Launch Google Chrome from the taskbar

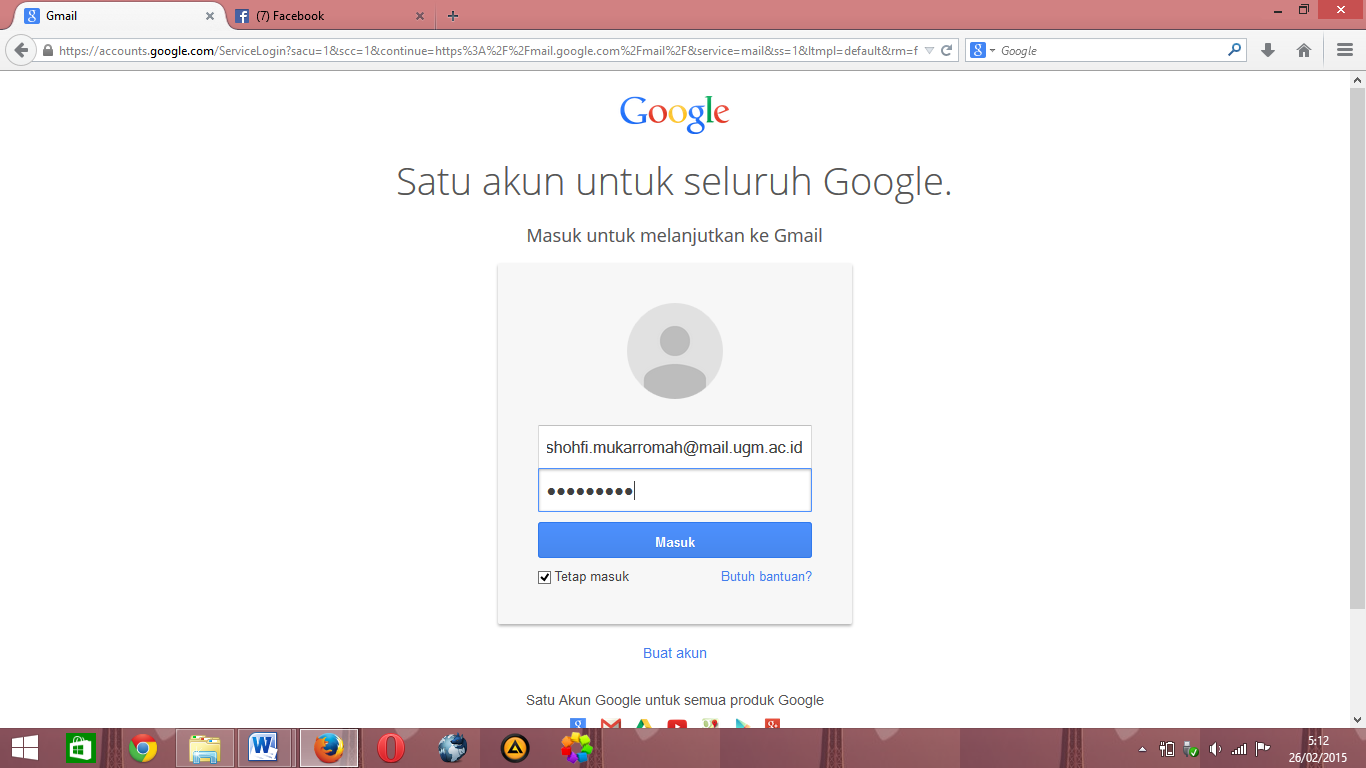pos(143,748)
